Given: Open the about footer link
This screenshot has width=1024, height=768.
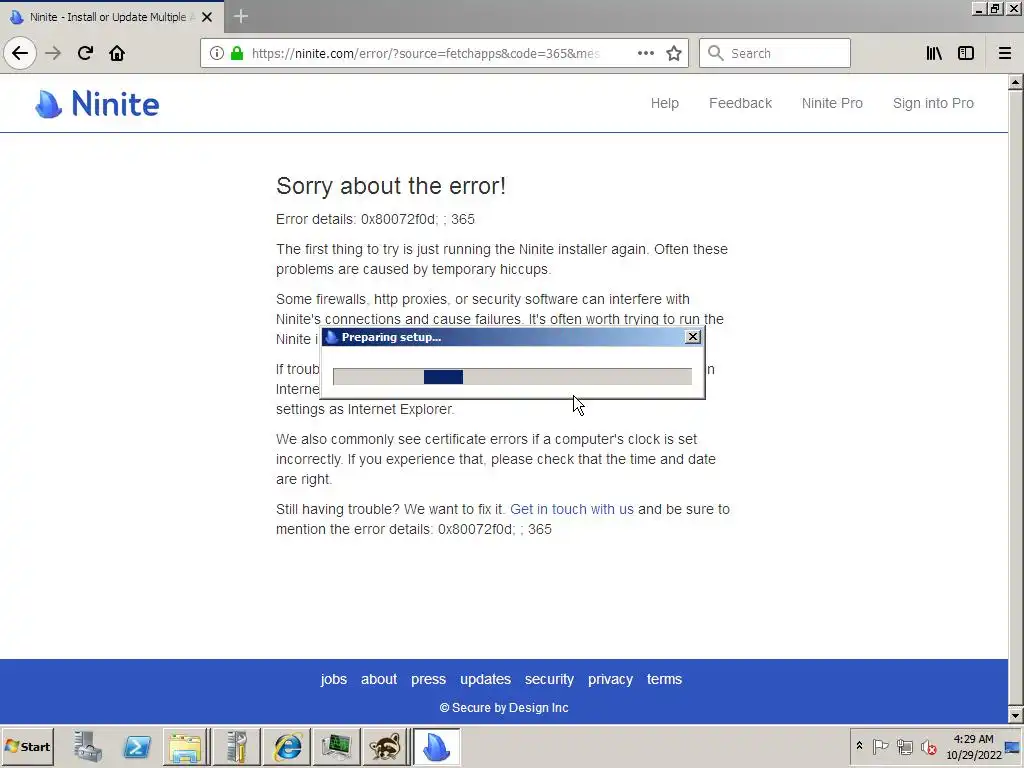Looking at the screenshot, I should pos(379,679).
